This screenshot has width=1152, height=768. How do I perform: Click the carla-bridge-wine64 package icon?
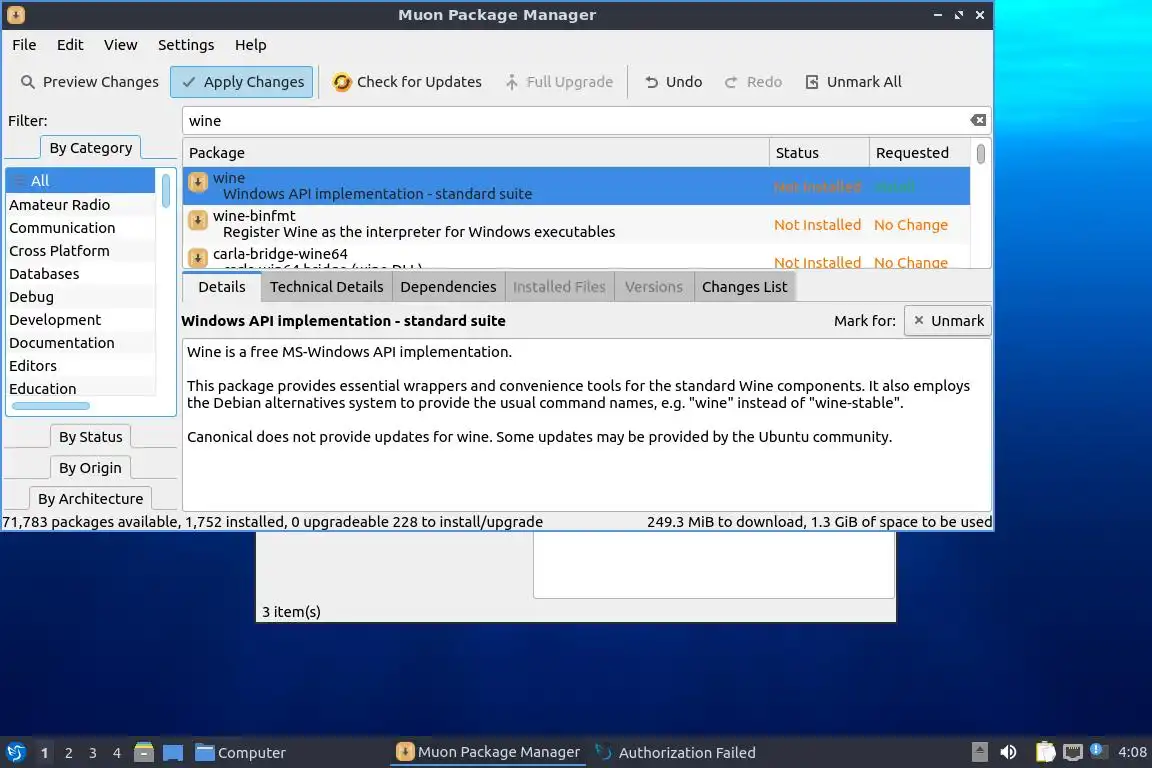198,258
